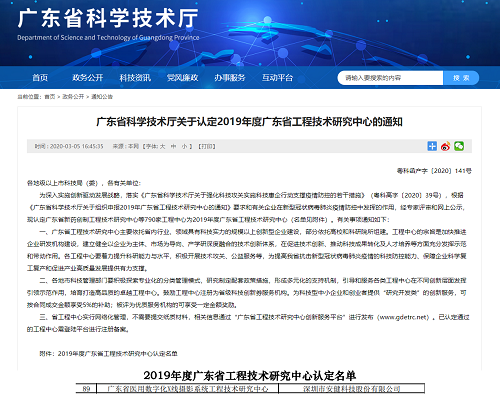Viewport: 500px width, 407px height.
Task: Set font size to 中
Action: click(x=173, y=146)
